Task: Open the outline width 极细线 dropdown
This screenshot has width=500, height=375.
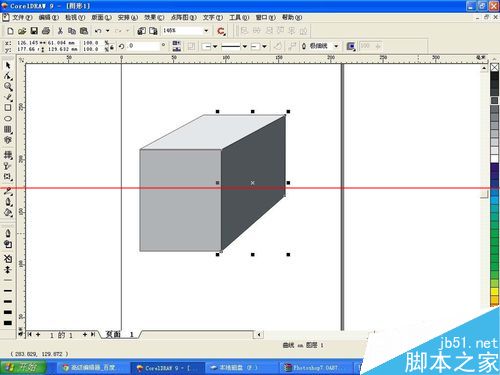Action: click(x=336, y=46)
